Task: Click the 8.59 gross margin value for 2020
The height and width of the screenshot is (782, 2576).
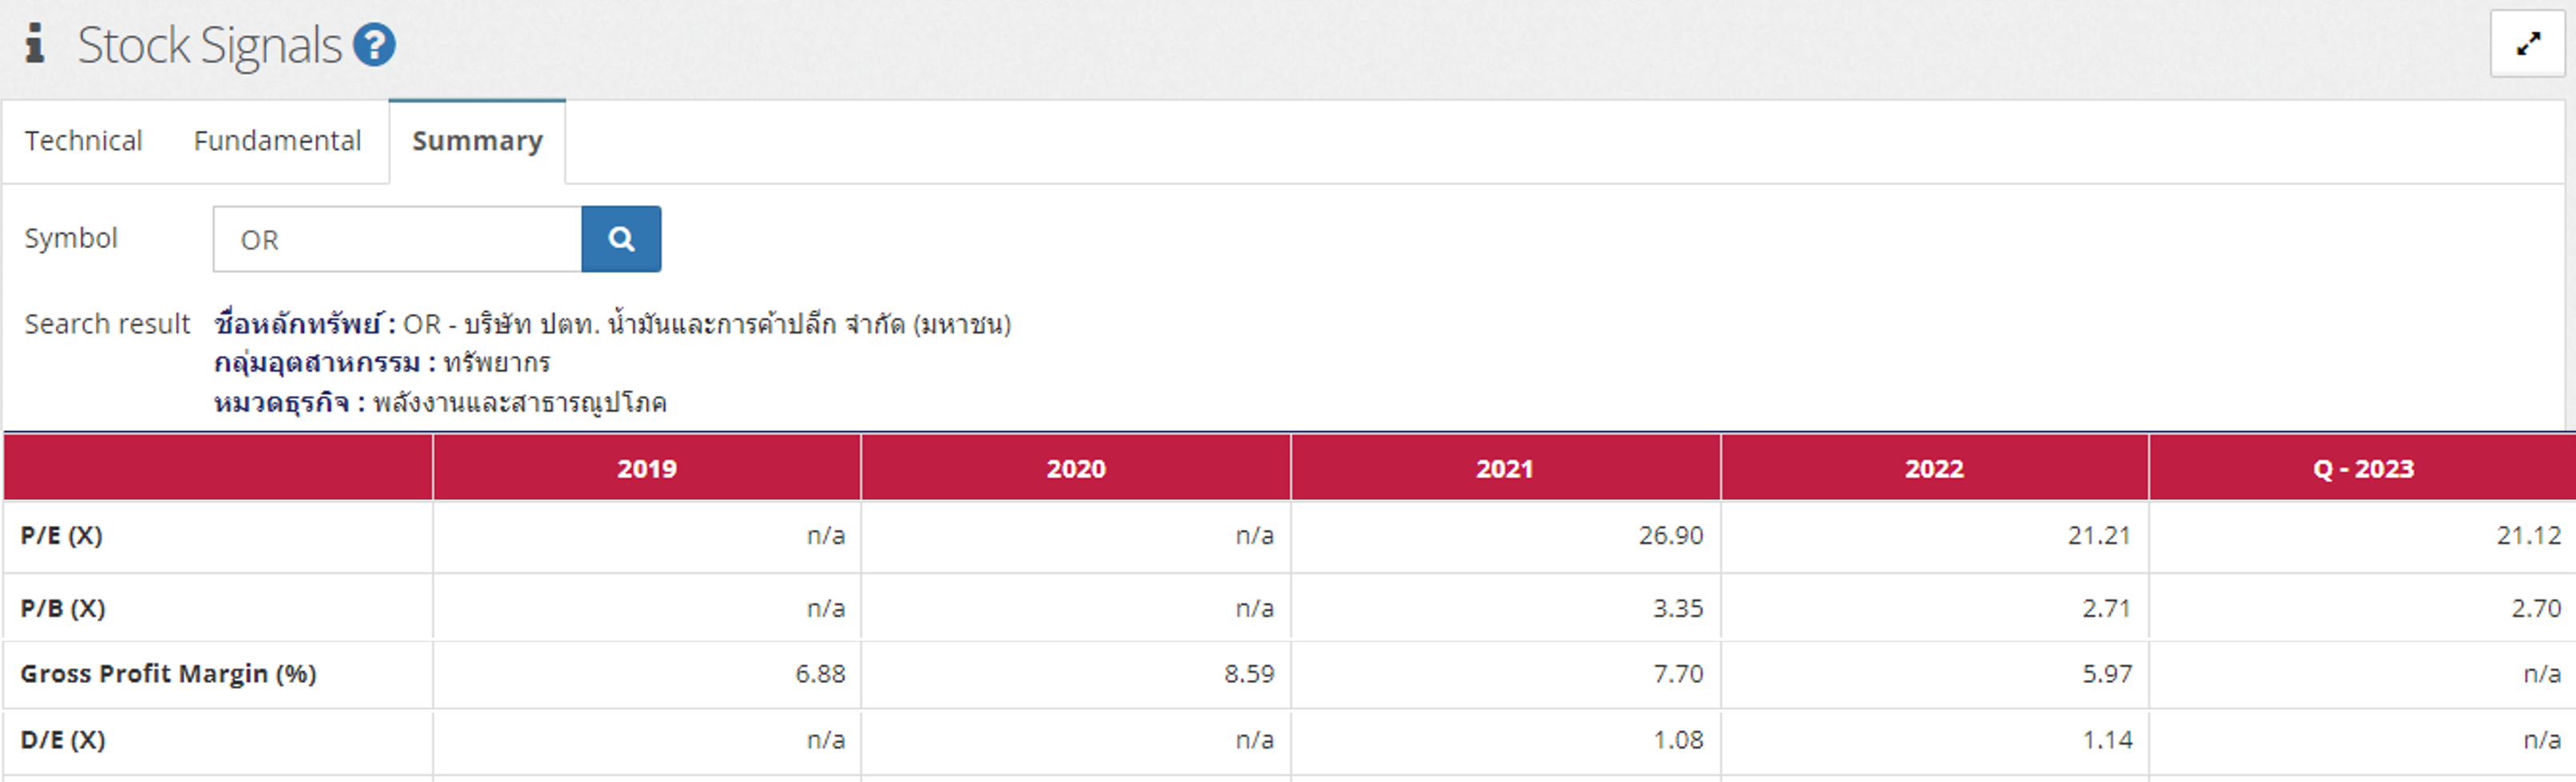Action: click(1249, 674)
